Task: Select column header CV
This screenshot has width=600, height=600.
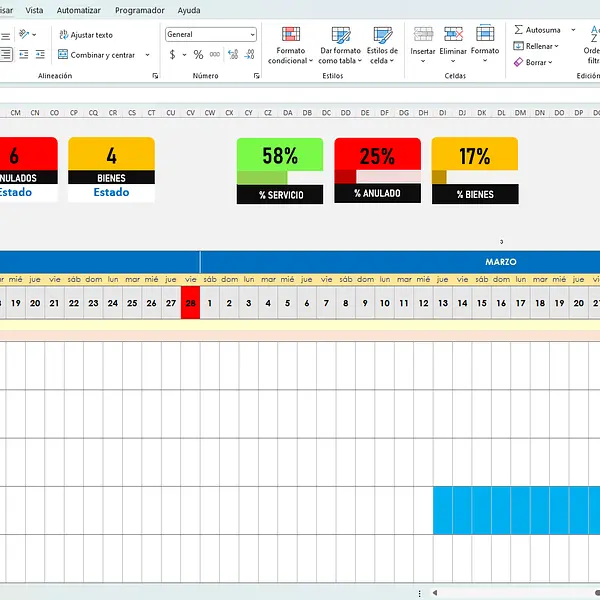Action: (190, 113)
